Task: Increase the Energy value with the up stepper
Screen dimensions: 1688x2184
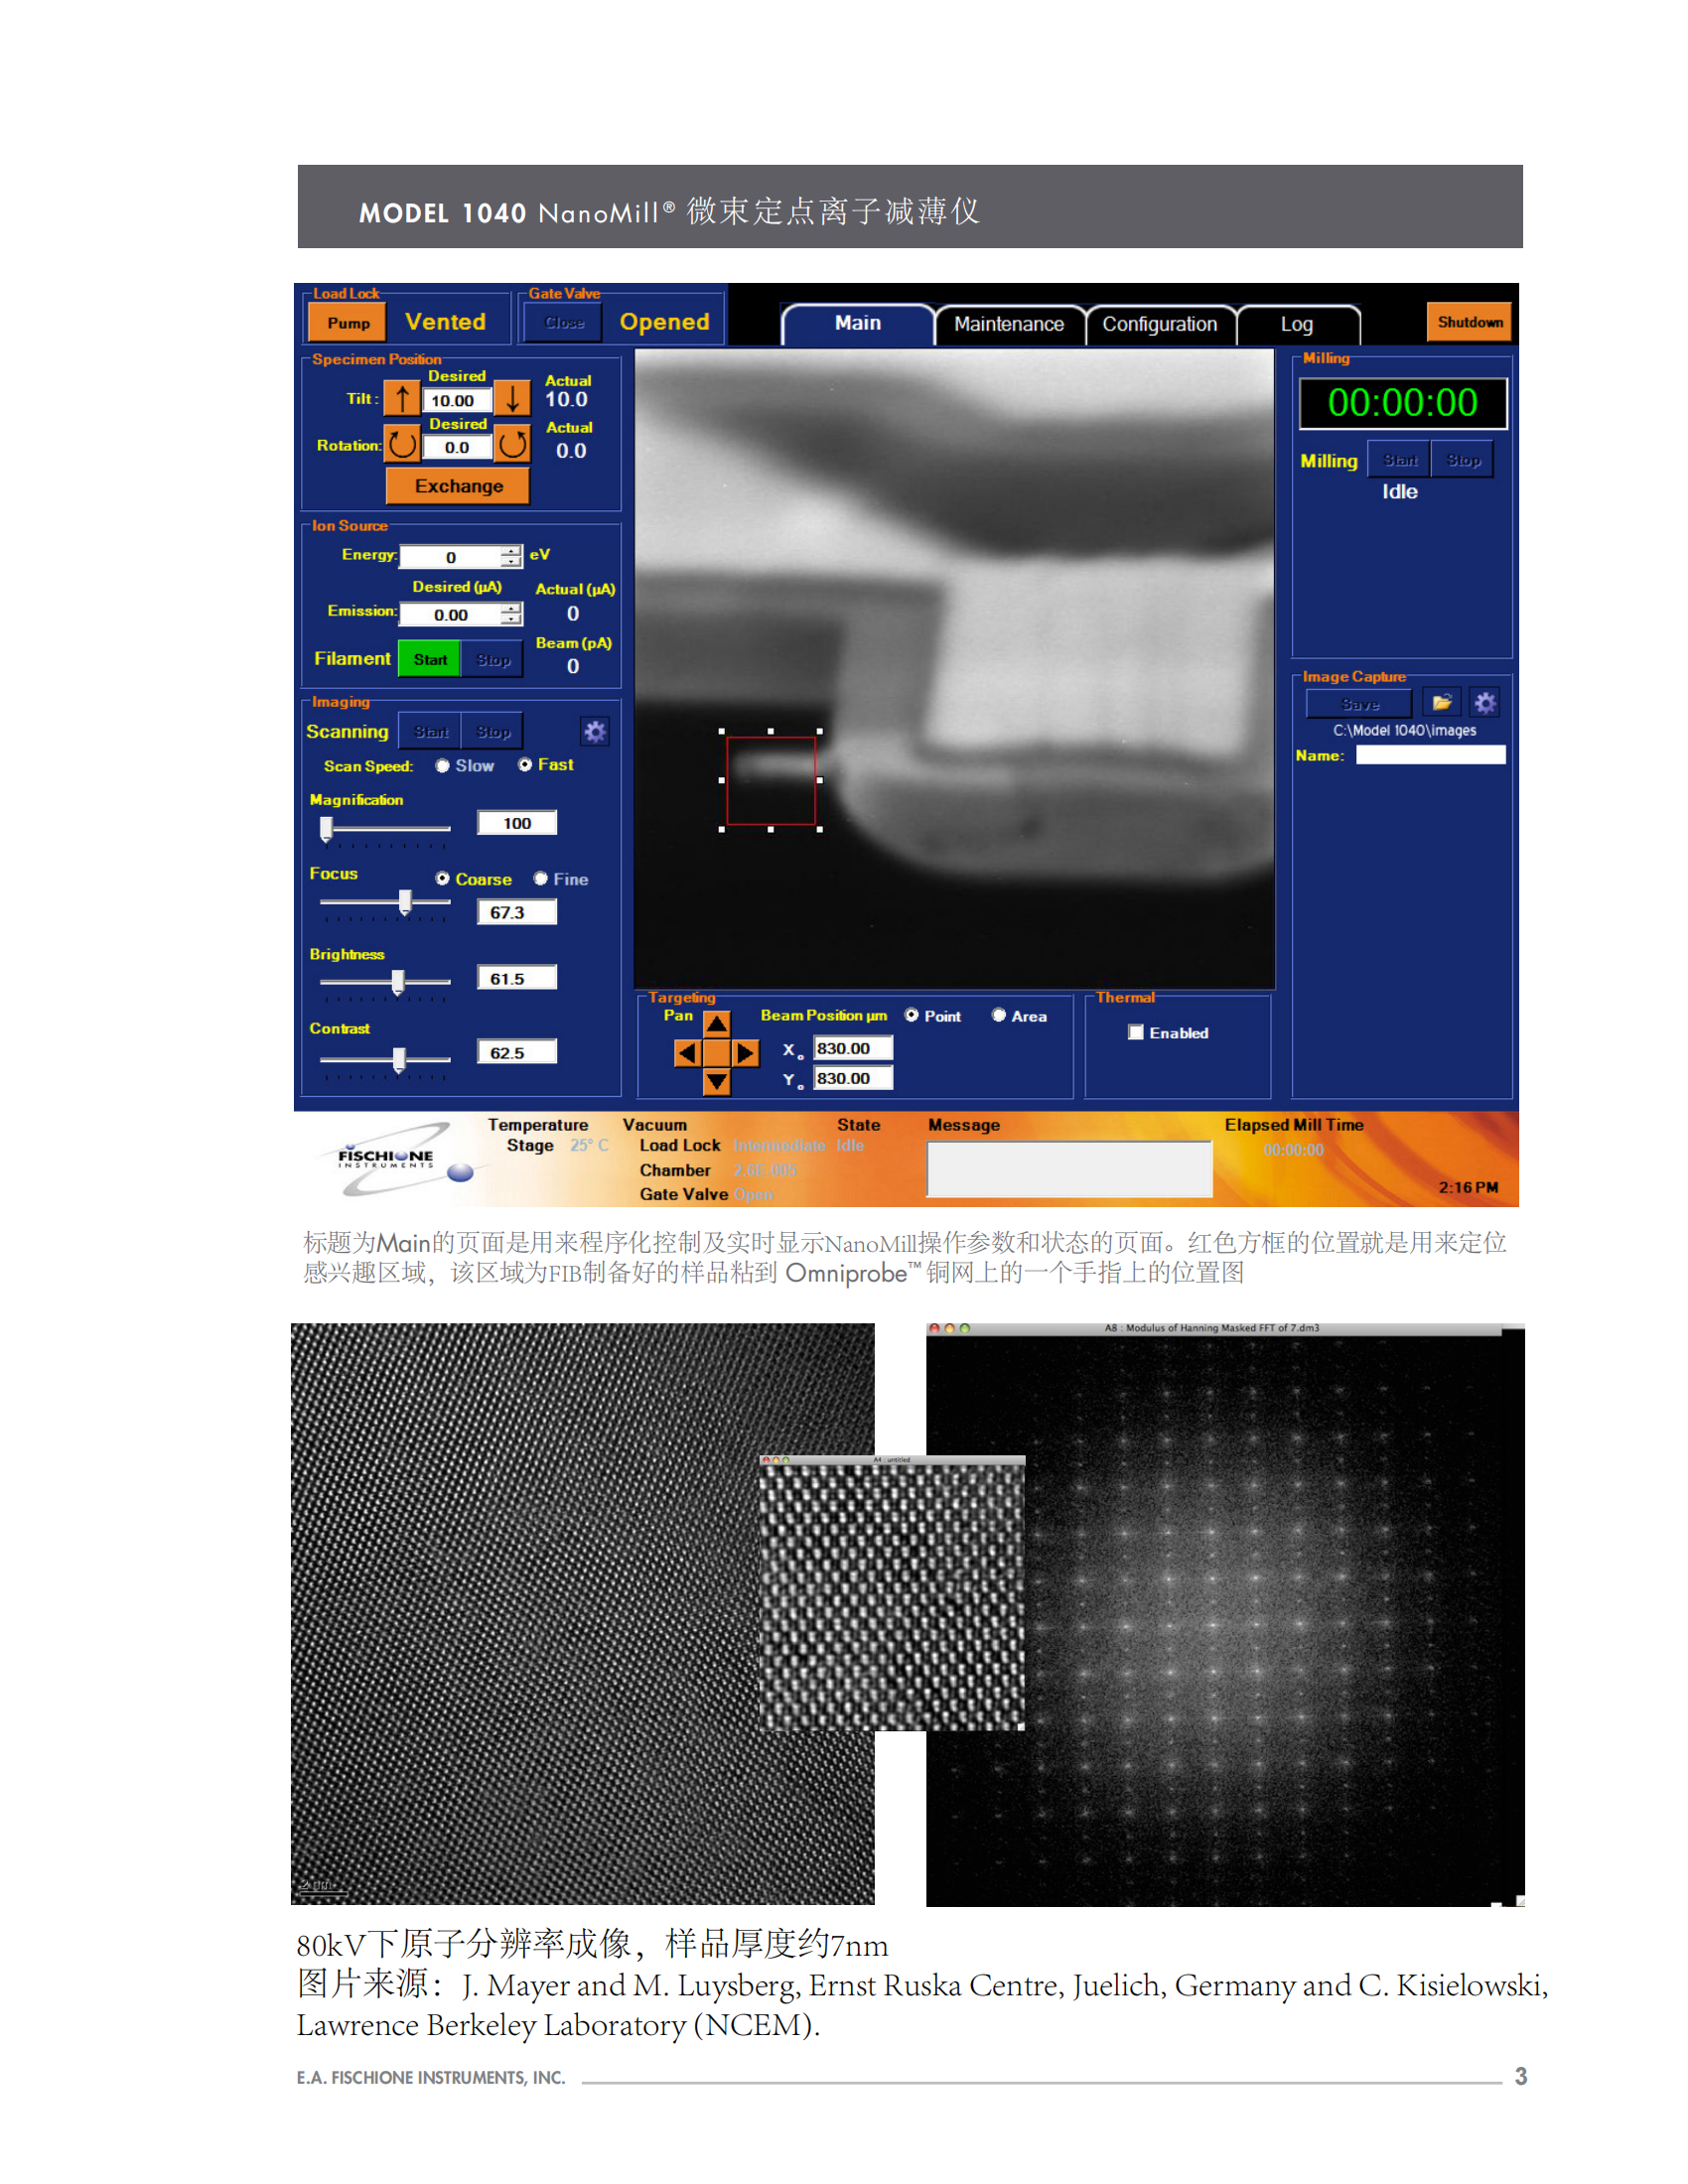Action: [510, 550]
